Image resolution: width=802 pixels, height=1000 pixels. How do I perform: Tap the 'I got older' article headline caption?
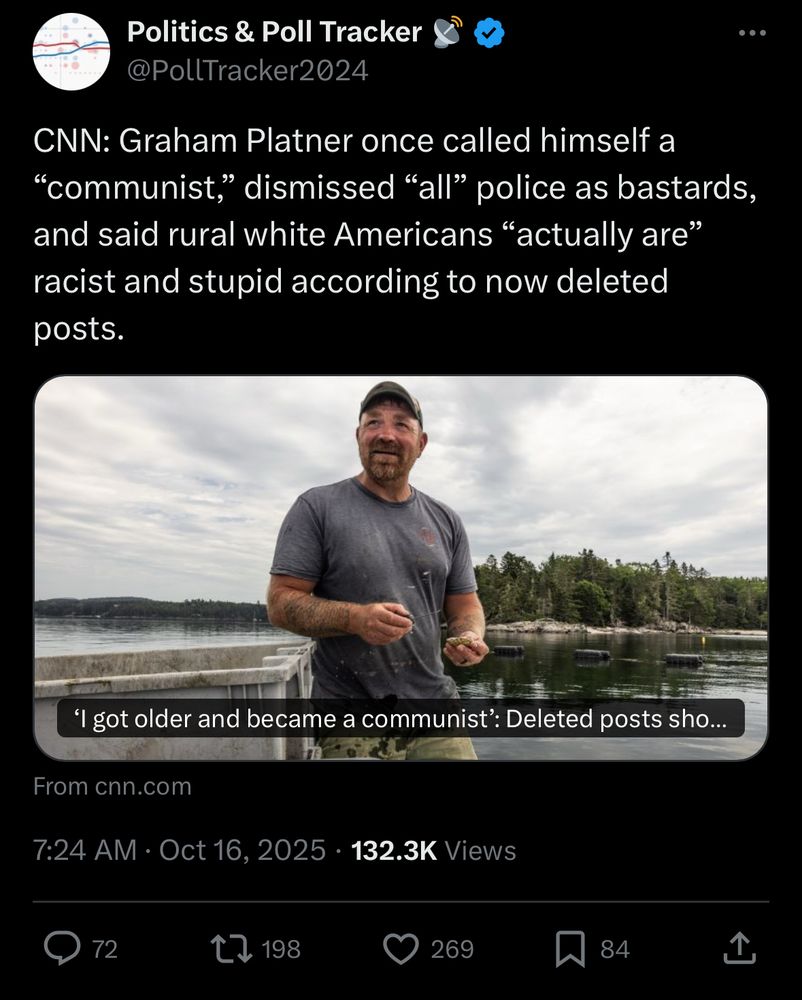coord(400,718)
